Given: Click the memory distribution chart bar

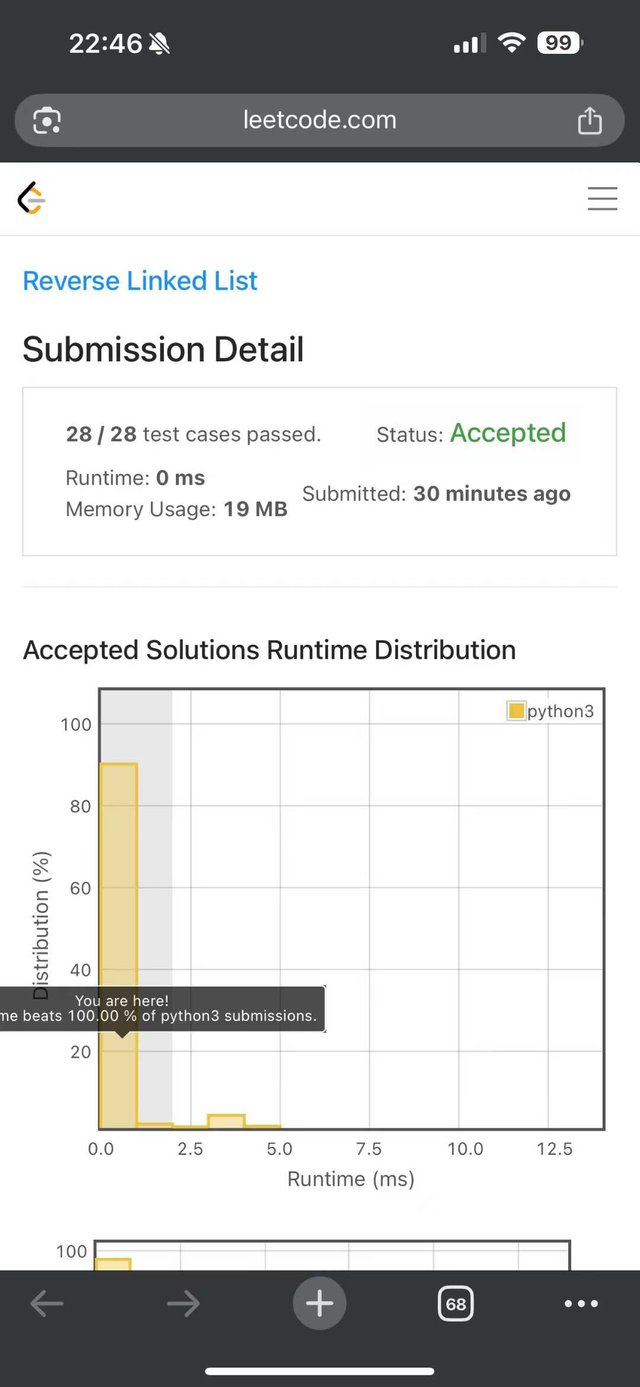Looking at the screenshot, I should [x=113, y=1264].
